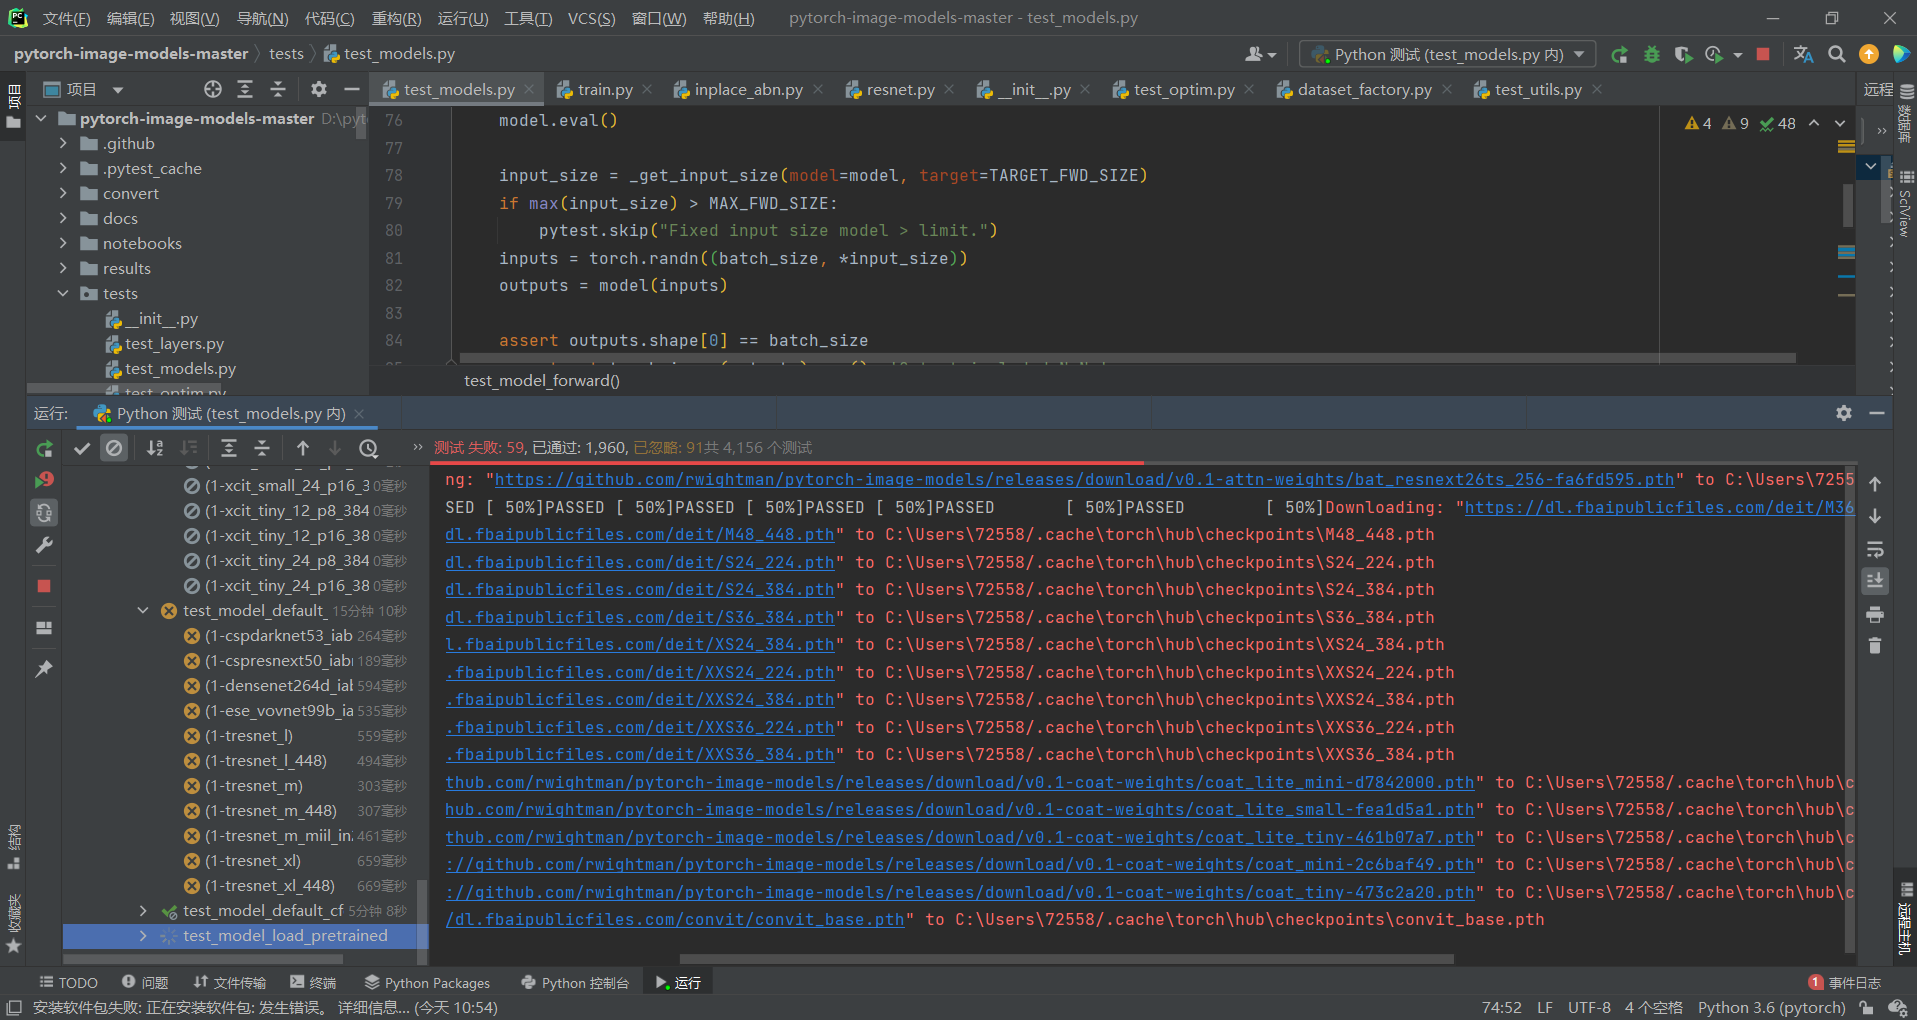
Task: Click the wrench settings icon in the run sidebar
Action: pyautogui.click(x=44, y=545)
